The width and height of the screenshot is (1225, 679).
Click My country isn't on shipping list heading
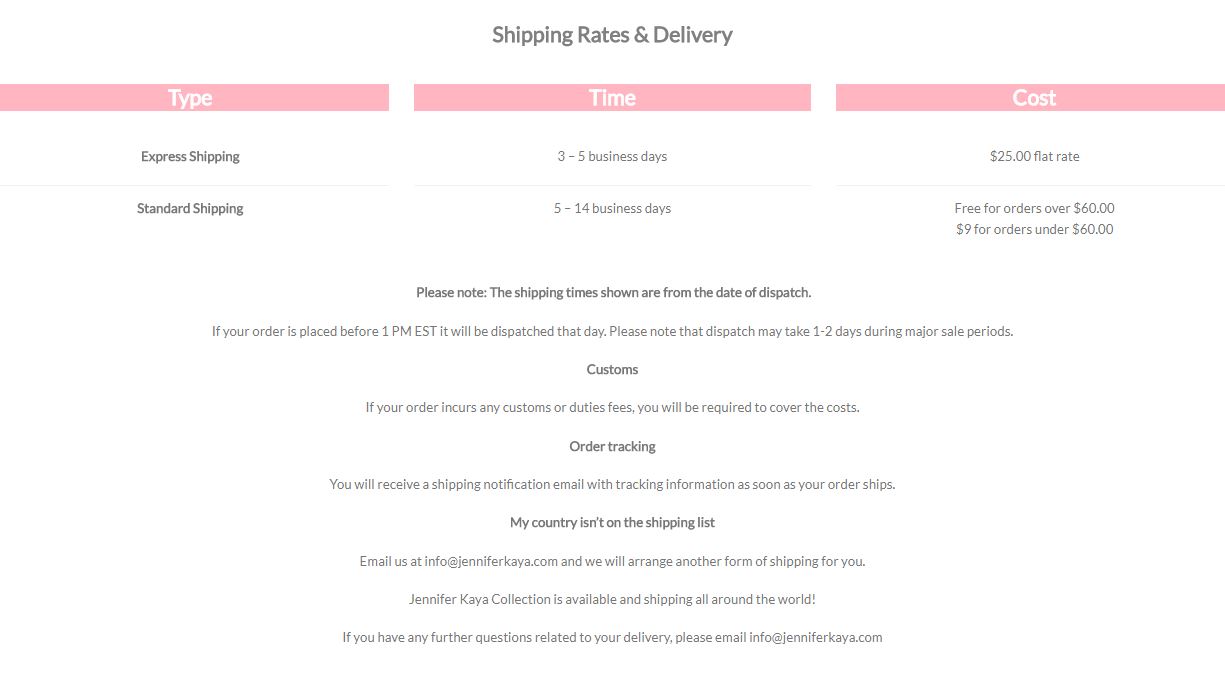point(612,522)
